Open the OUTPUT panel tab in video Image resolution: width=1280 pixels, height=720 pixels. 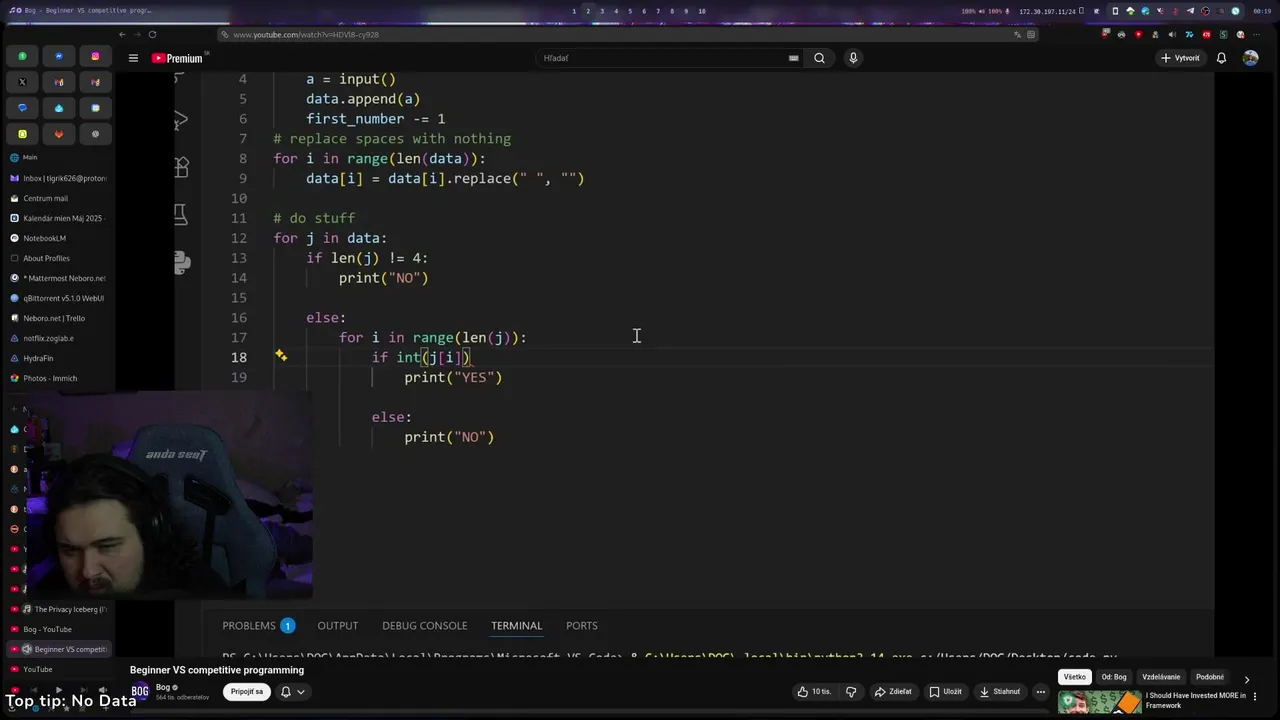pos(338,626)
